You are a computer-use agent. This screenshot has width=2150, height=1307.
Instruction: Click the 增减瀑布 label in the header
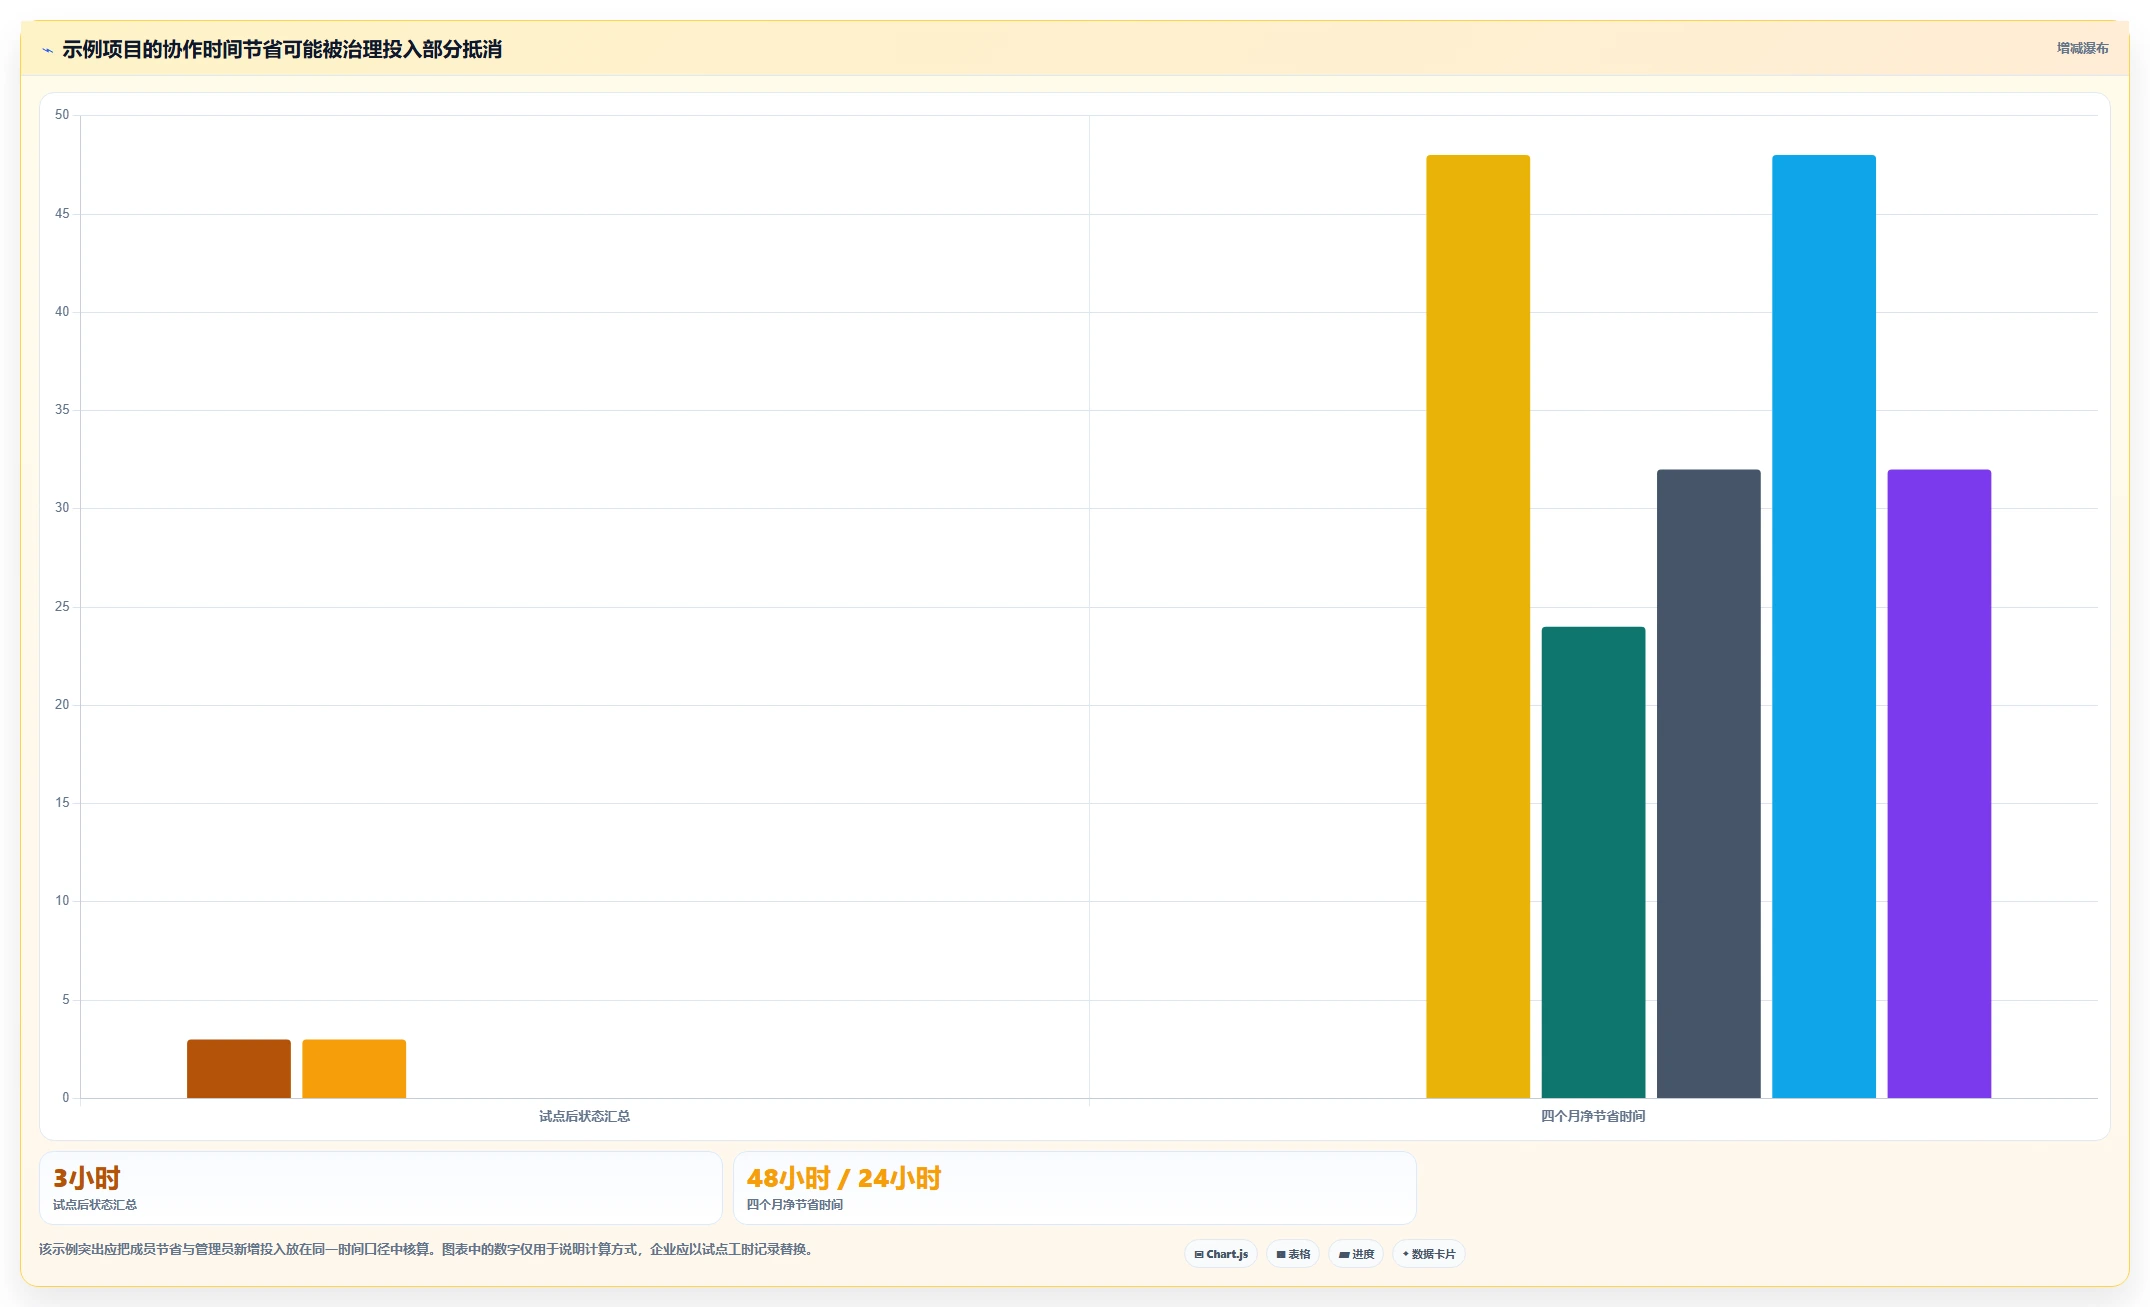point(2082,48)
